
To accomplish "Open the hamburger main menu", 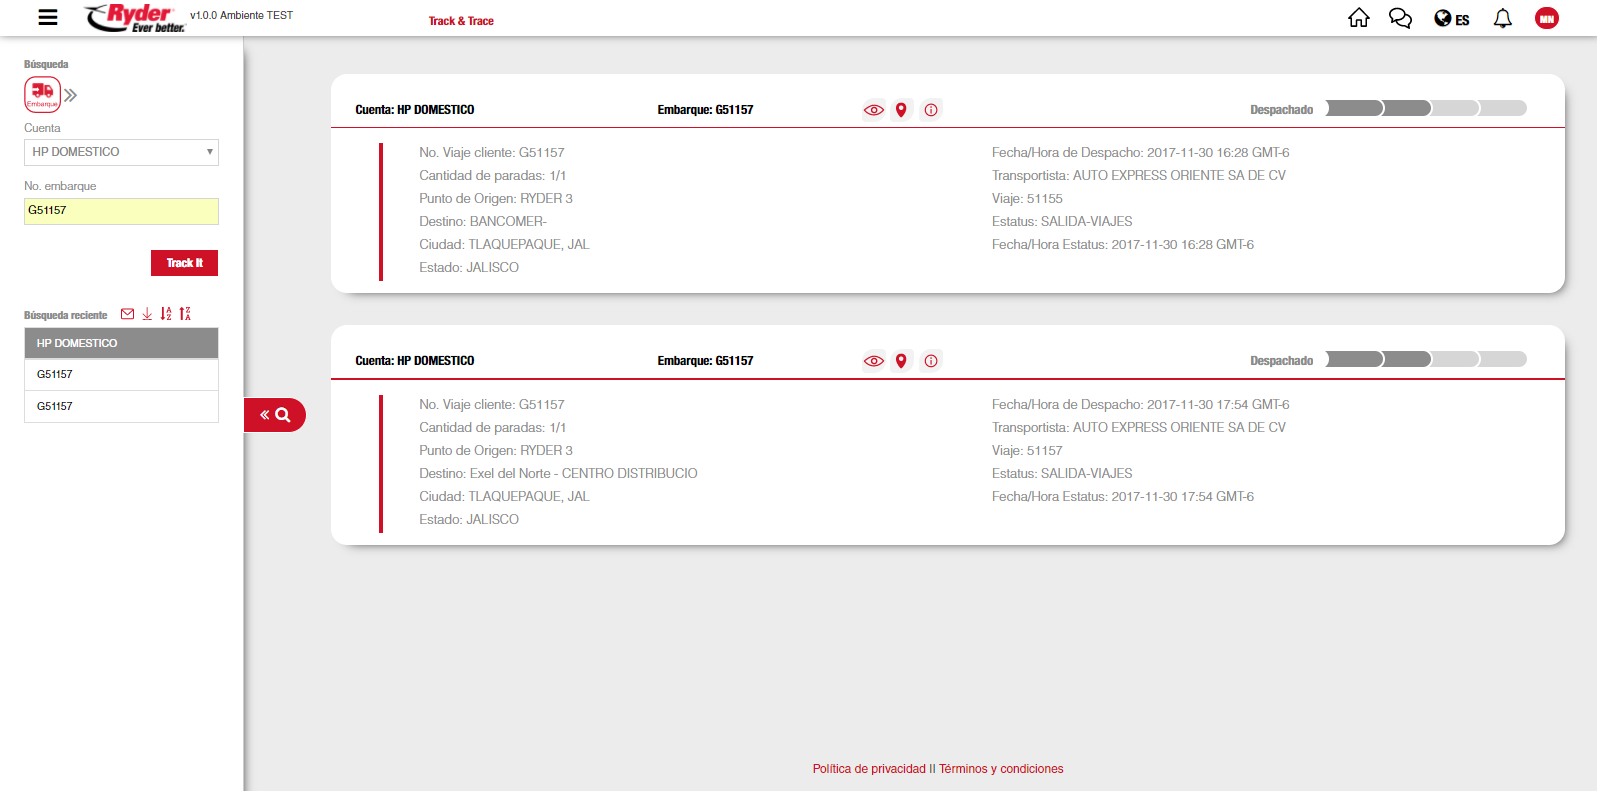I will click(47, 18).
